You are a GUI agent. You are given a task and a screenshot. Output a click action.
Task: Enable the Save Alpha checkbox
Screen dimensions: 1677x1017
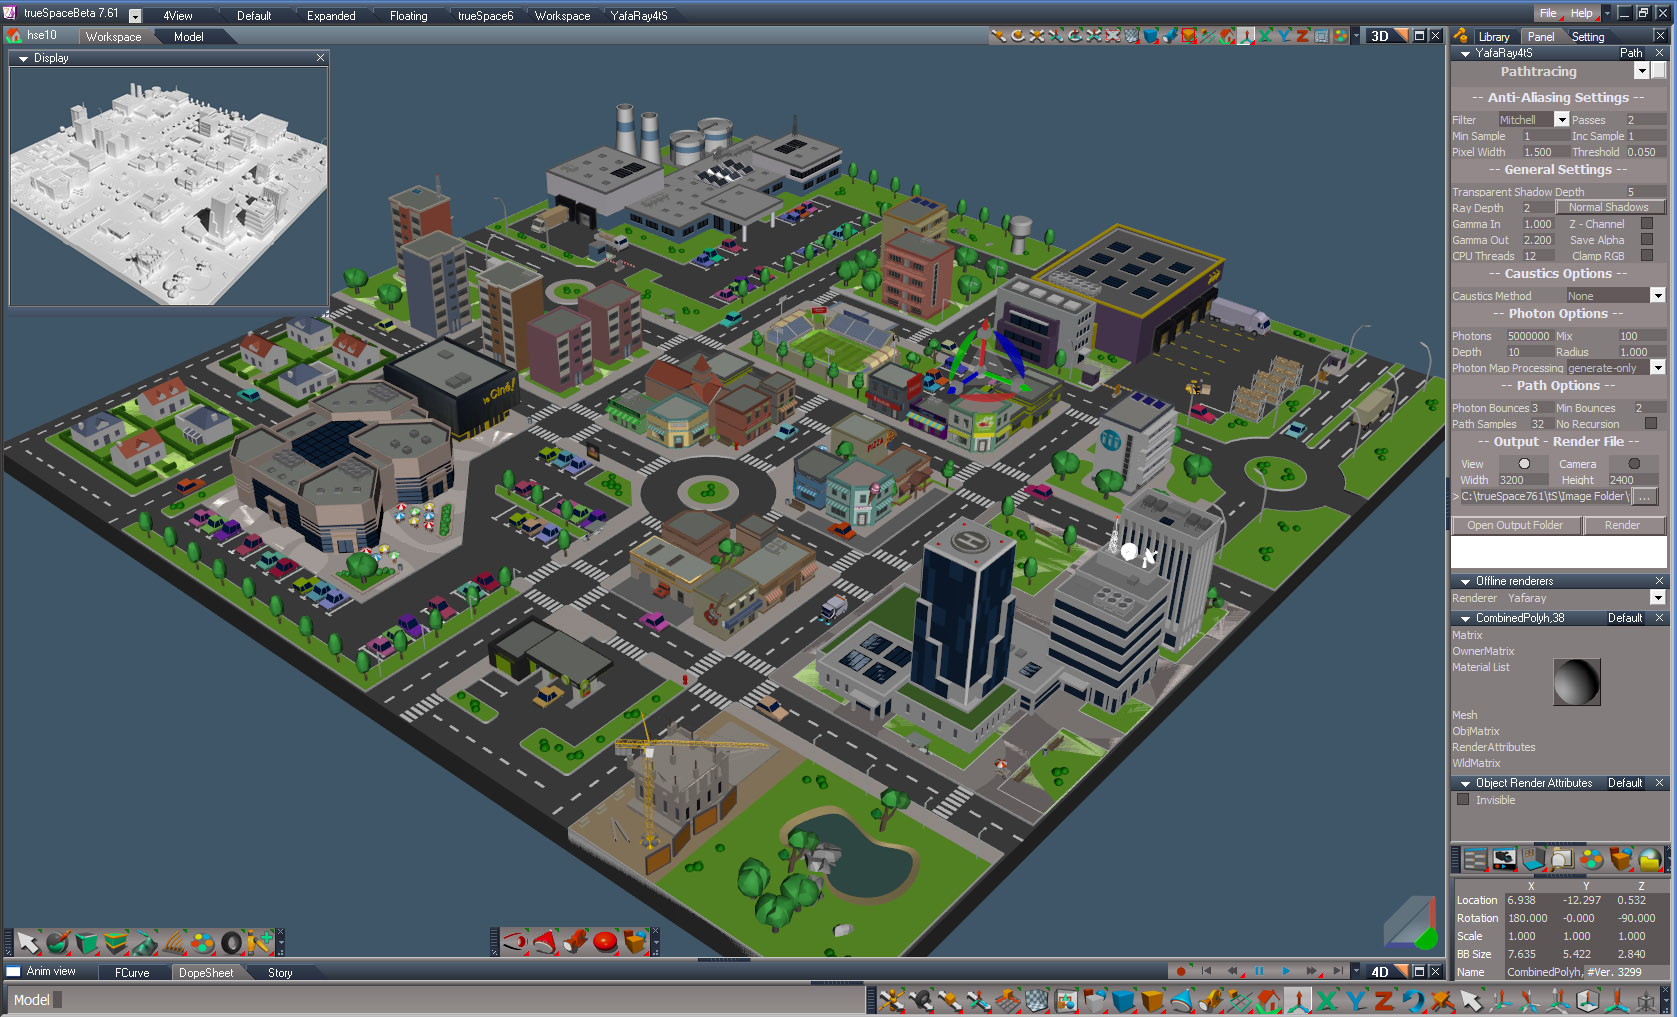click(1647, 240)
